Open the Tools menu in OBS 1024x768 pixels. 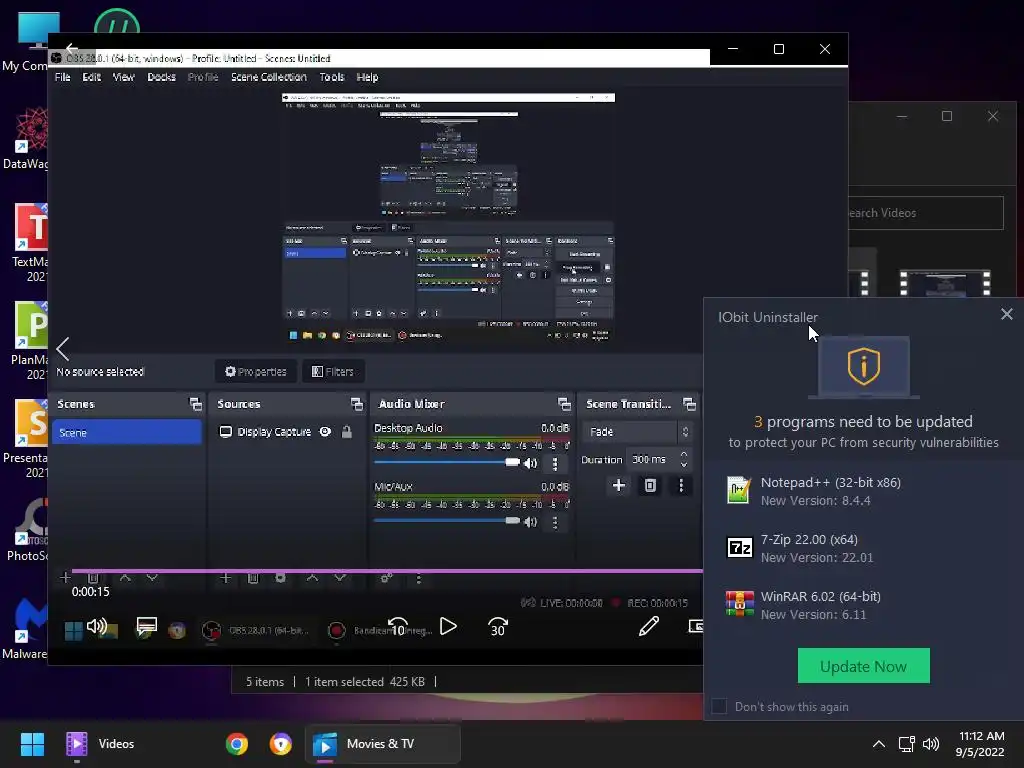coord(332,77)
